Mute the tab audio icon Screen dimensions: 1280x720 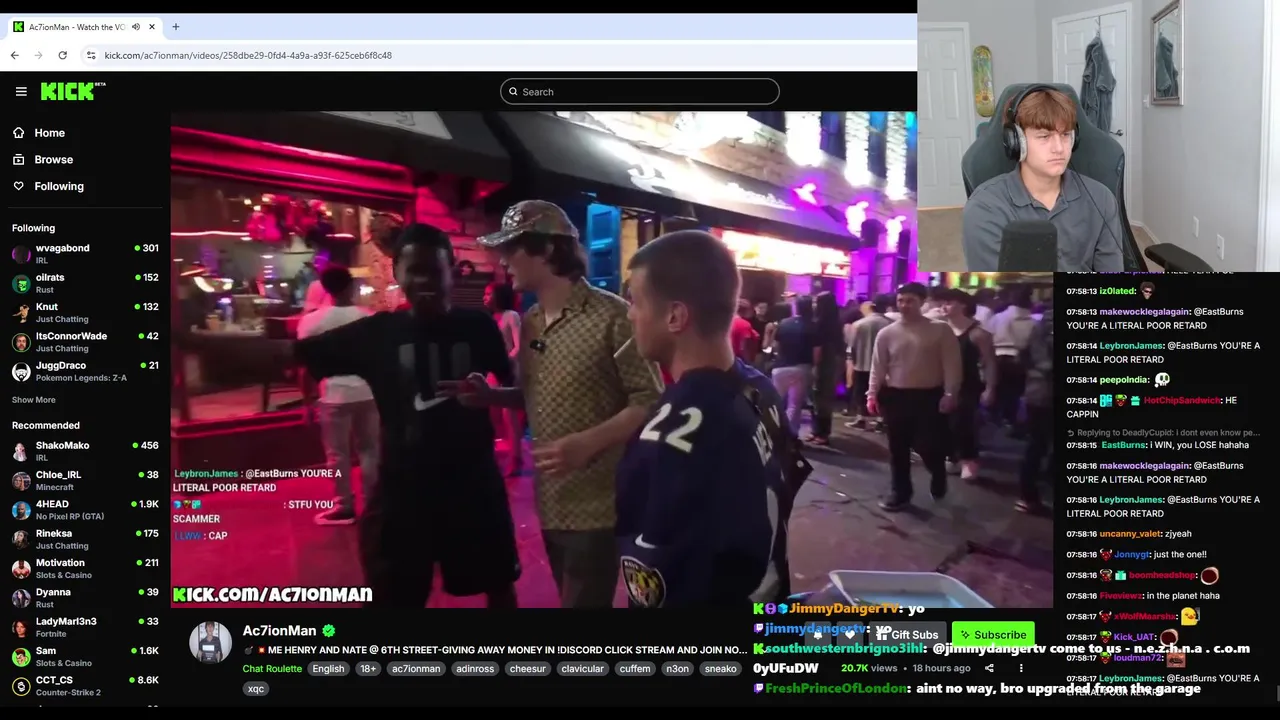pos(136,27)
